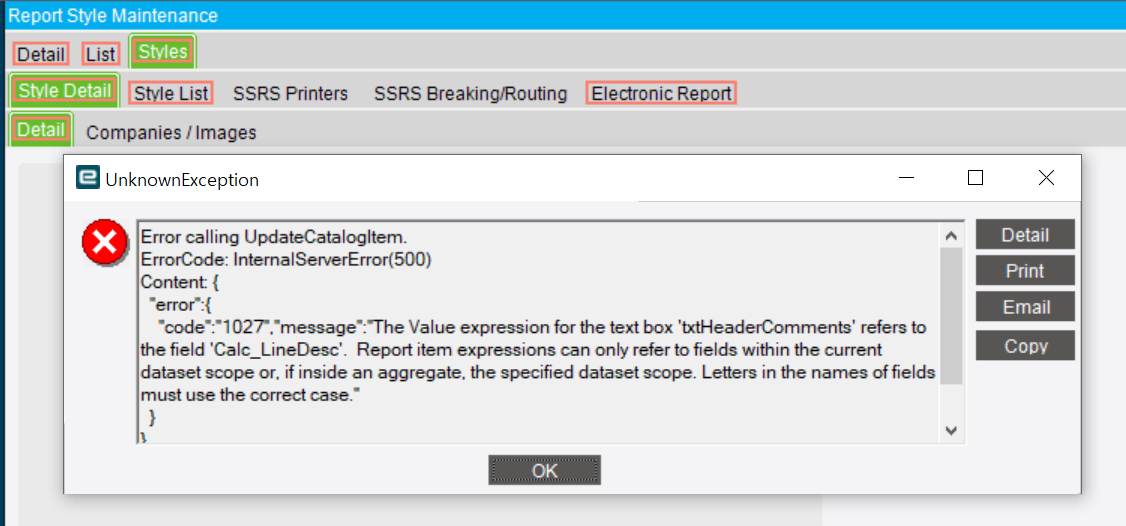Click the 'Error calling UpdateCatalogItem.' line
Image resolution: width=1126 pixels, height=526 pixels.
[x=274, y=237]
